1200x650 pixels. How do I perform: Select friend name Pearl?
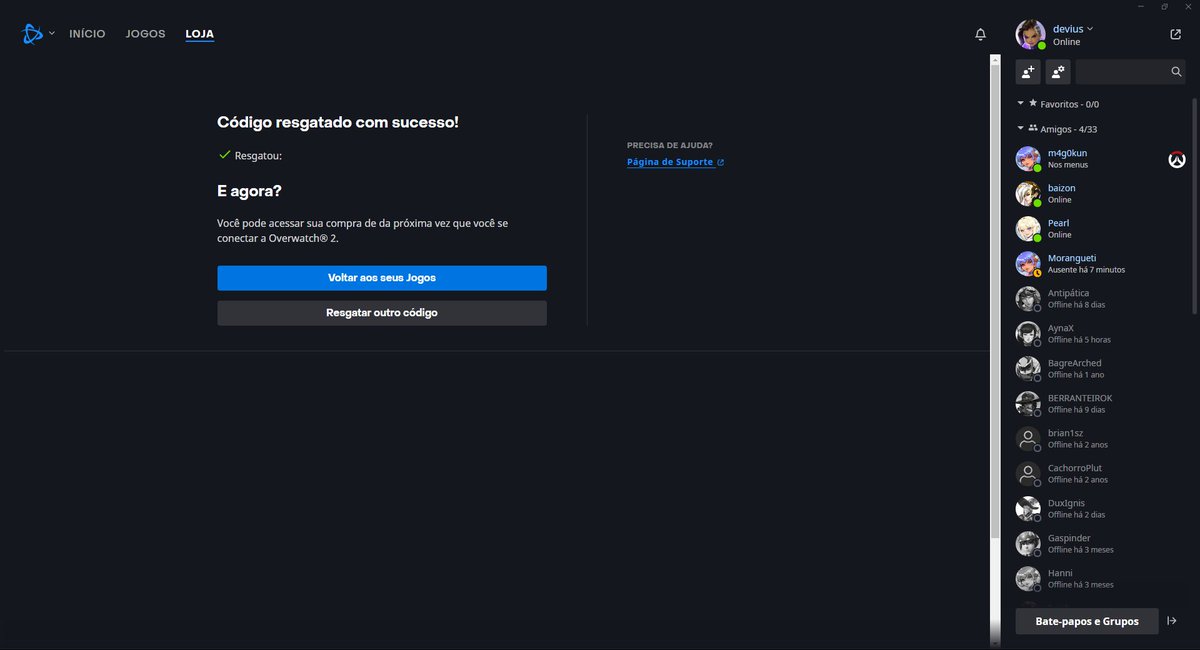click(1059, 223)
